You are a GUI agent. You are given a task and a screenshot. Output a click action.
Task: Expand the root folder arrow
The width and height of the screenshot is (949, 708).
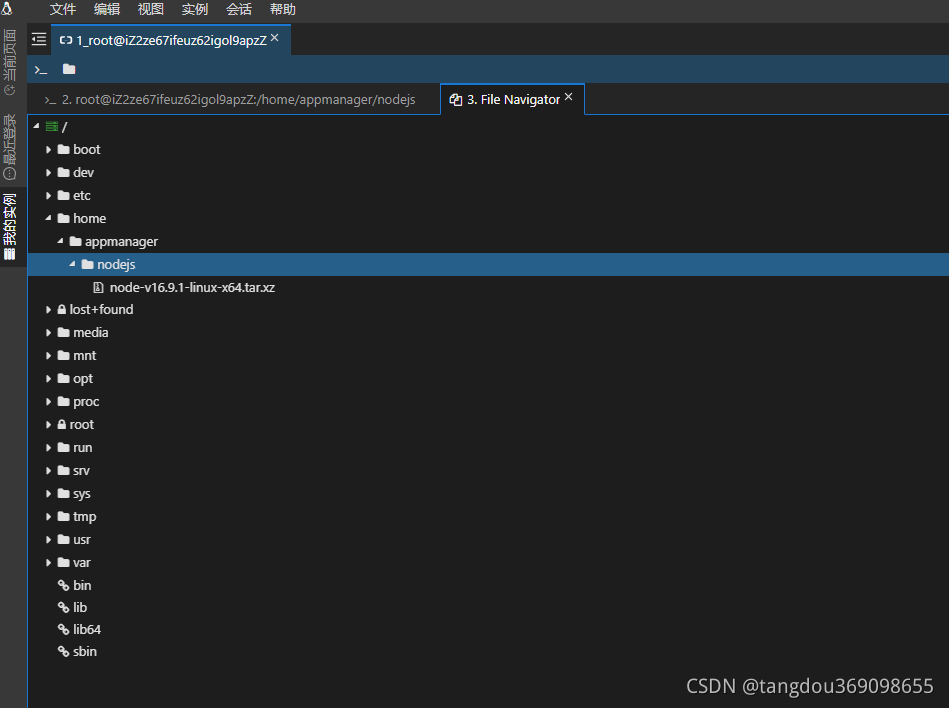(x=48, y=424)
